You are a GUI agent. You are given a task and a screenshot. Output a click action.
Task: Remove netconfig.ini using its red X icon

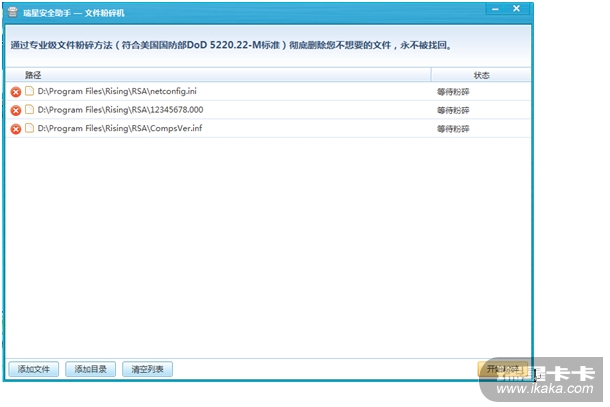pos(16,92)
